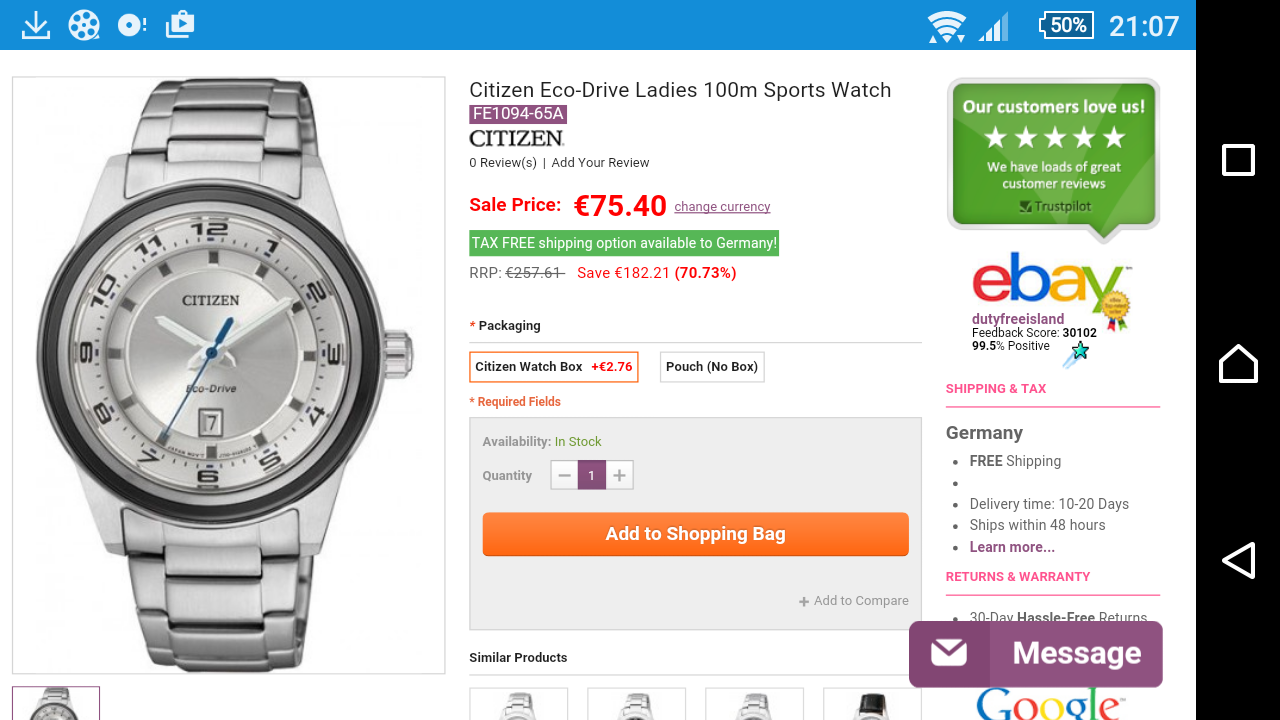Select Pouch (No Box) packaging option
Screen dimensions: 1280x720
[x=712, y=367]
